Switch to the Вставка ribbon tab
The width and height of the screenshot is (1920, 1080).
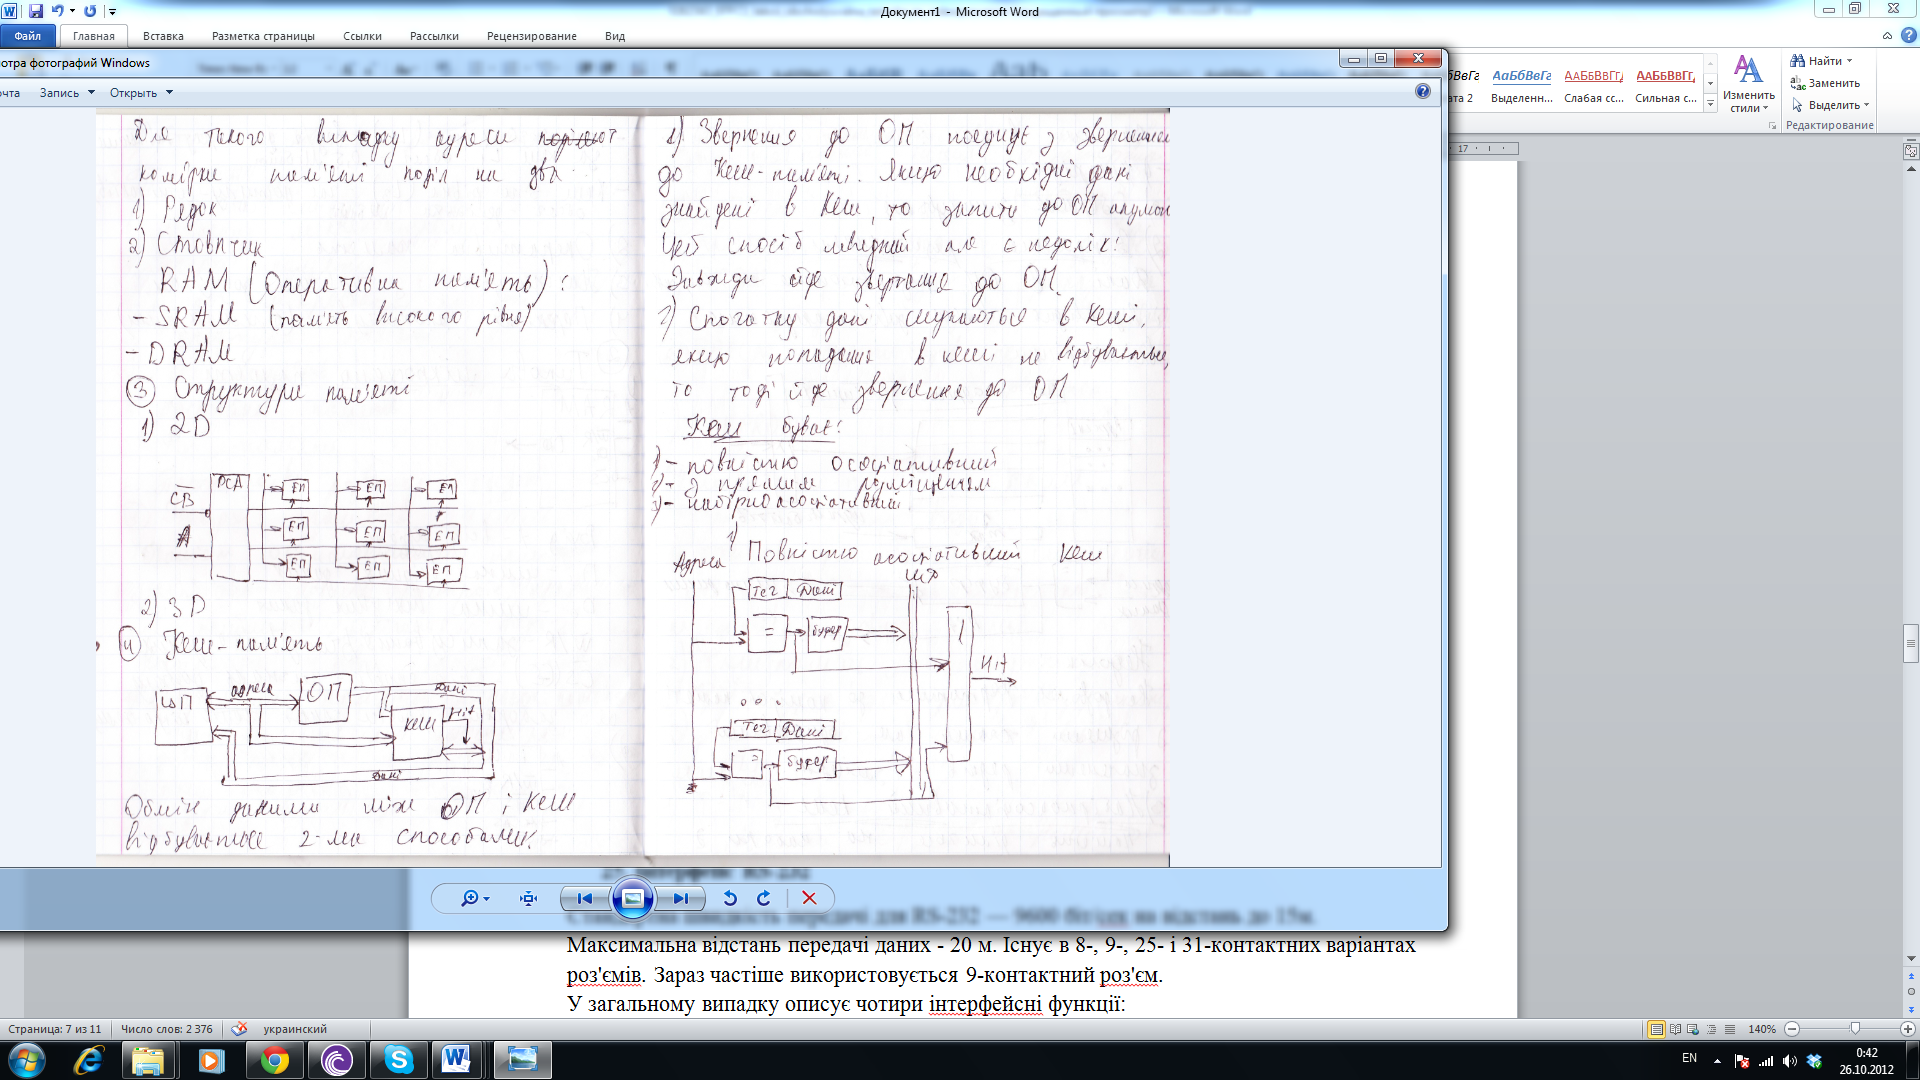pos(163,36)
